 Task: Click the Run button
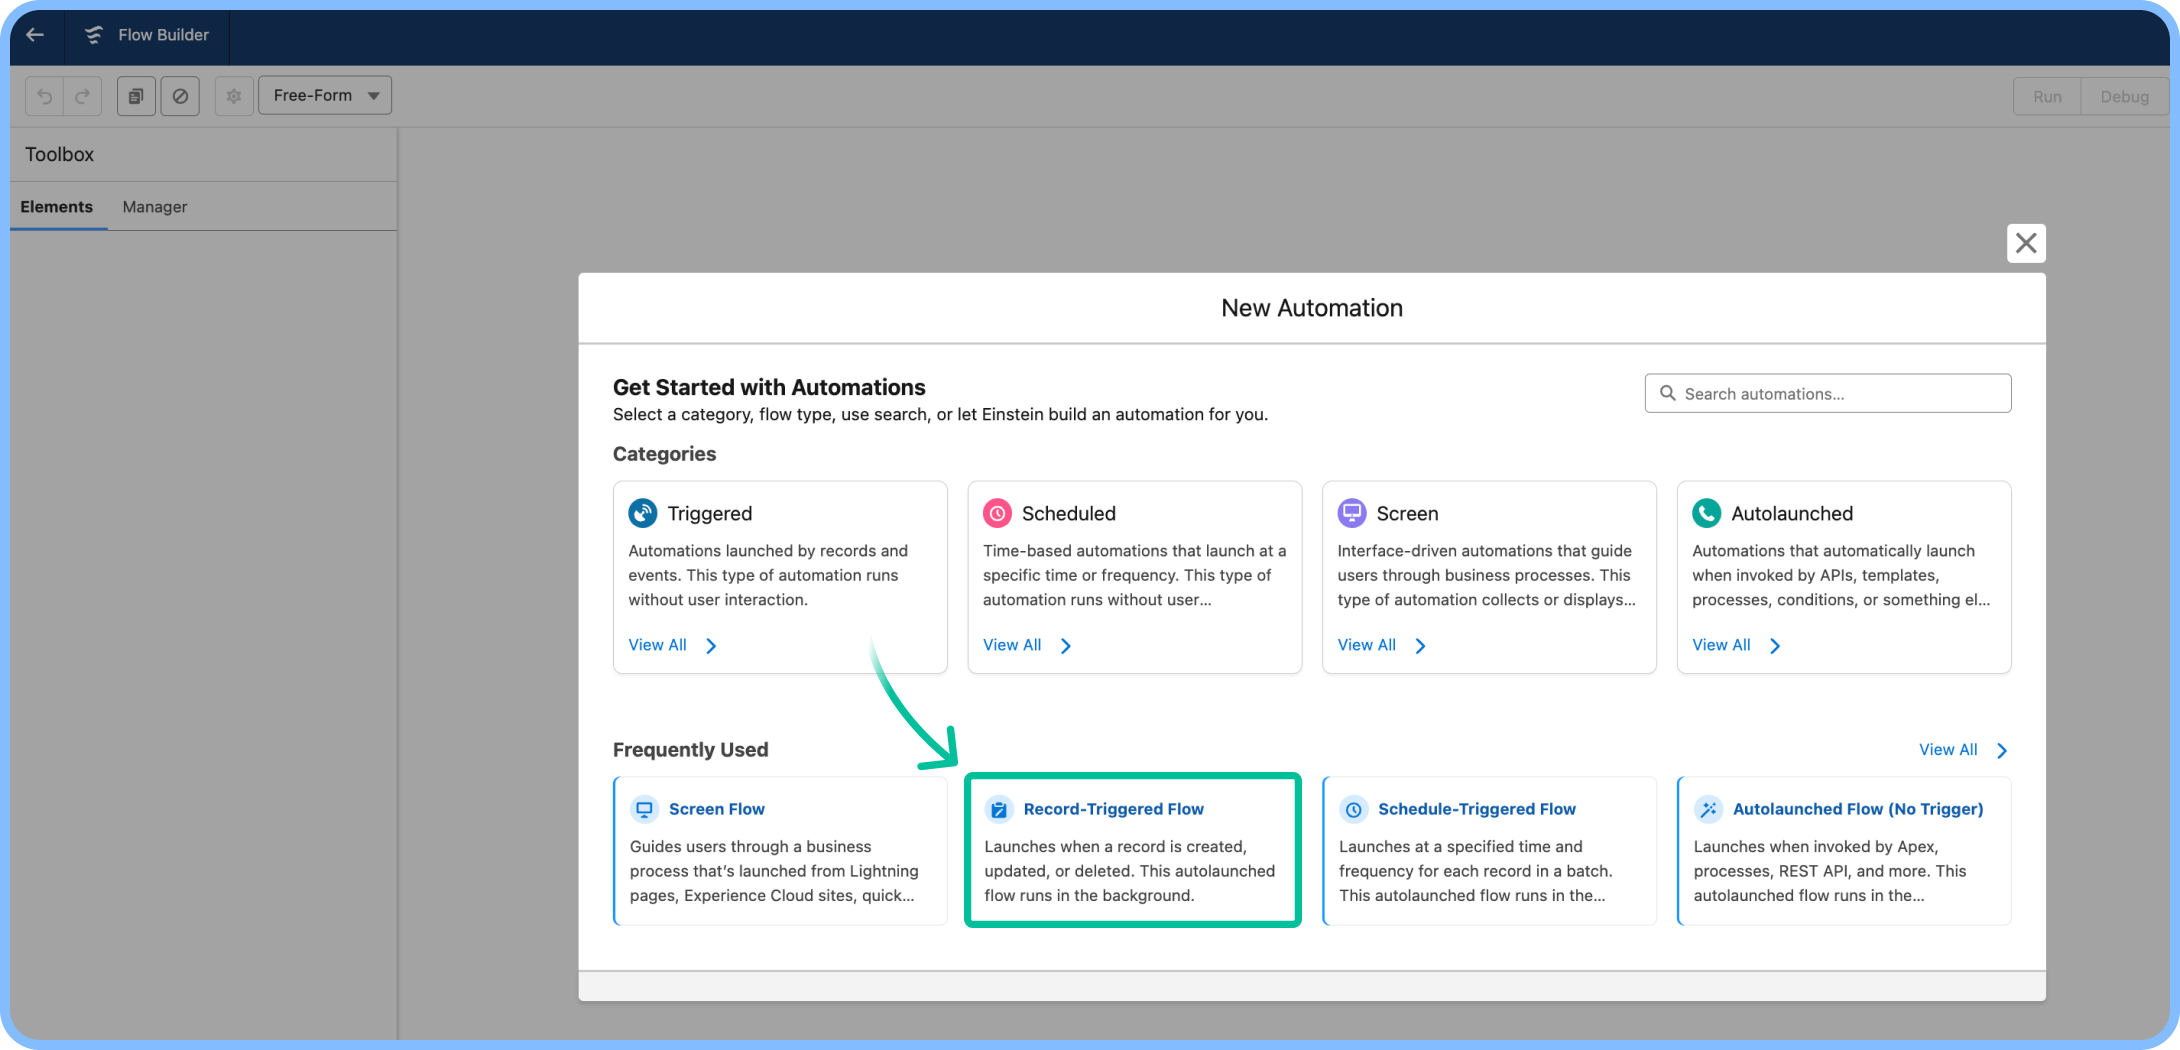[x=2047, y=97]
